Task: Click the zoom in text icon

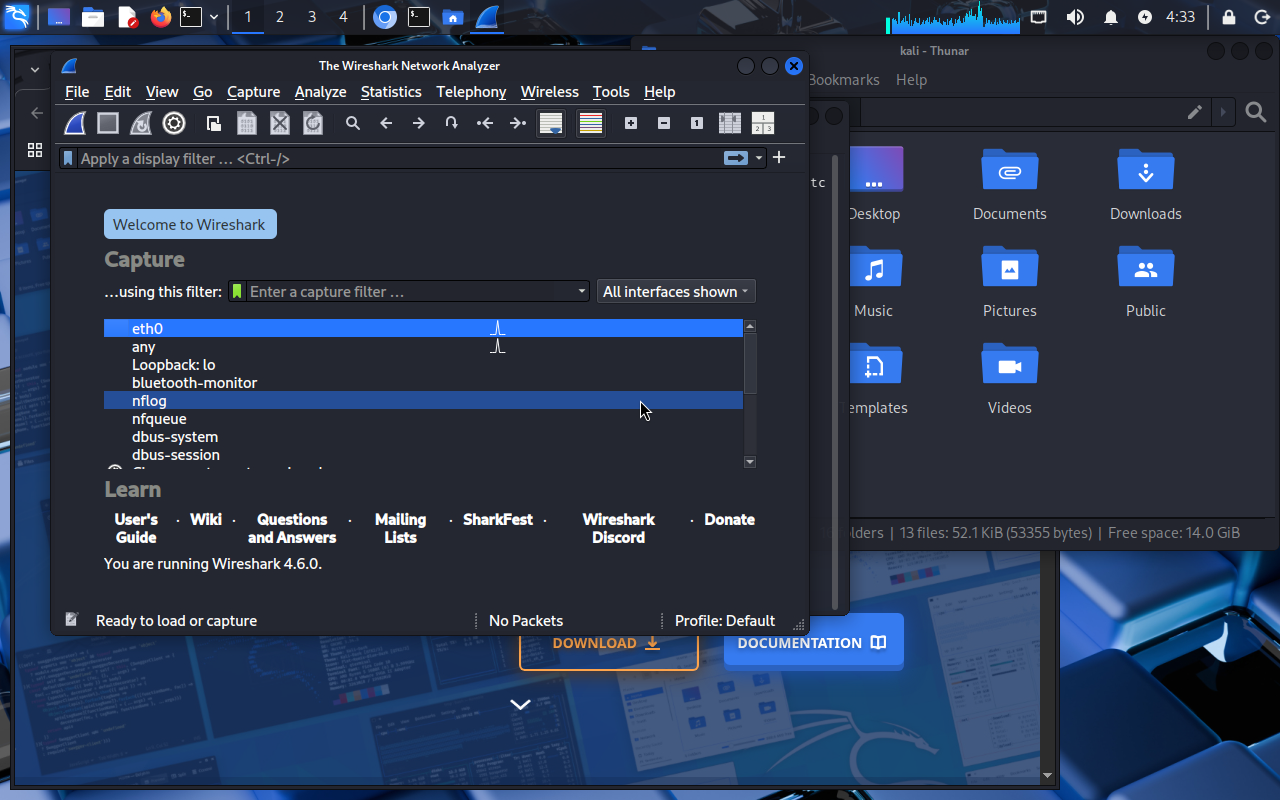Action: click(x=631, y=123)
